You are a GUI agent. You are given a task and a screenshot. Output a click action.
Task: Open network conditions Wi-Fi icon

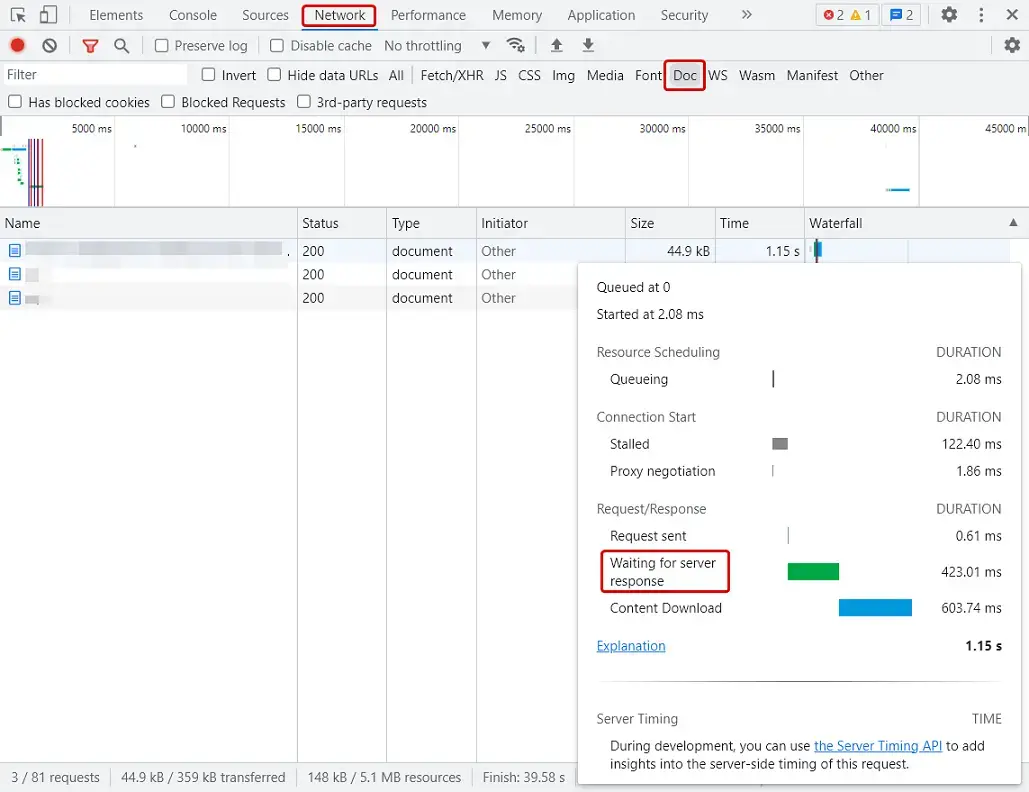coord(515,45)
